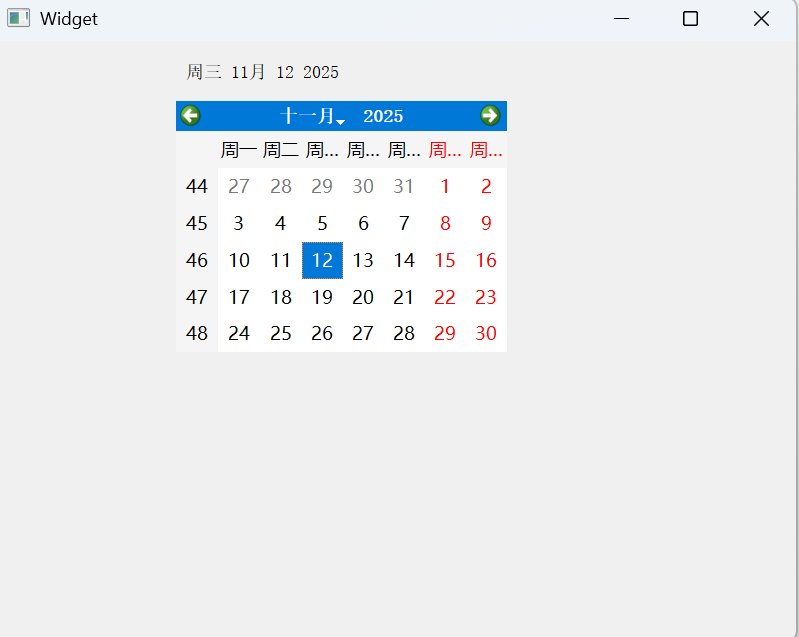The width and height of the screenshot is (799, 637).
Task: Select date 20 in week 47 row
Action: click(363, 297)
